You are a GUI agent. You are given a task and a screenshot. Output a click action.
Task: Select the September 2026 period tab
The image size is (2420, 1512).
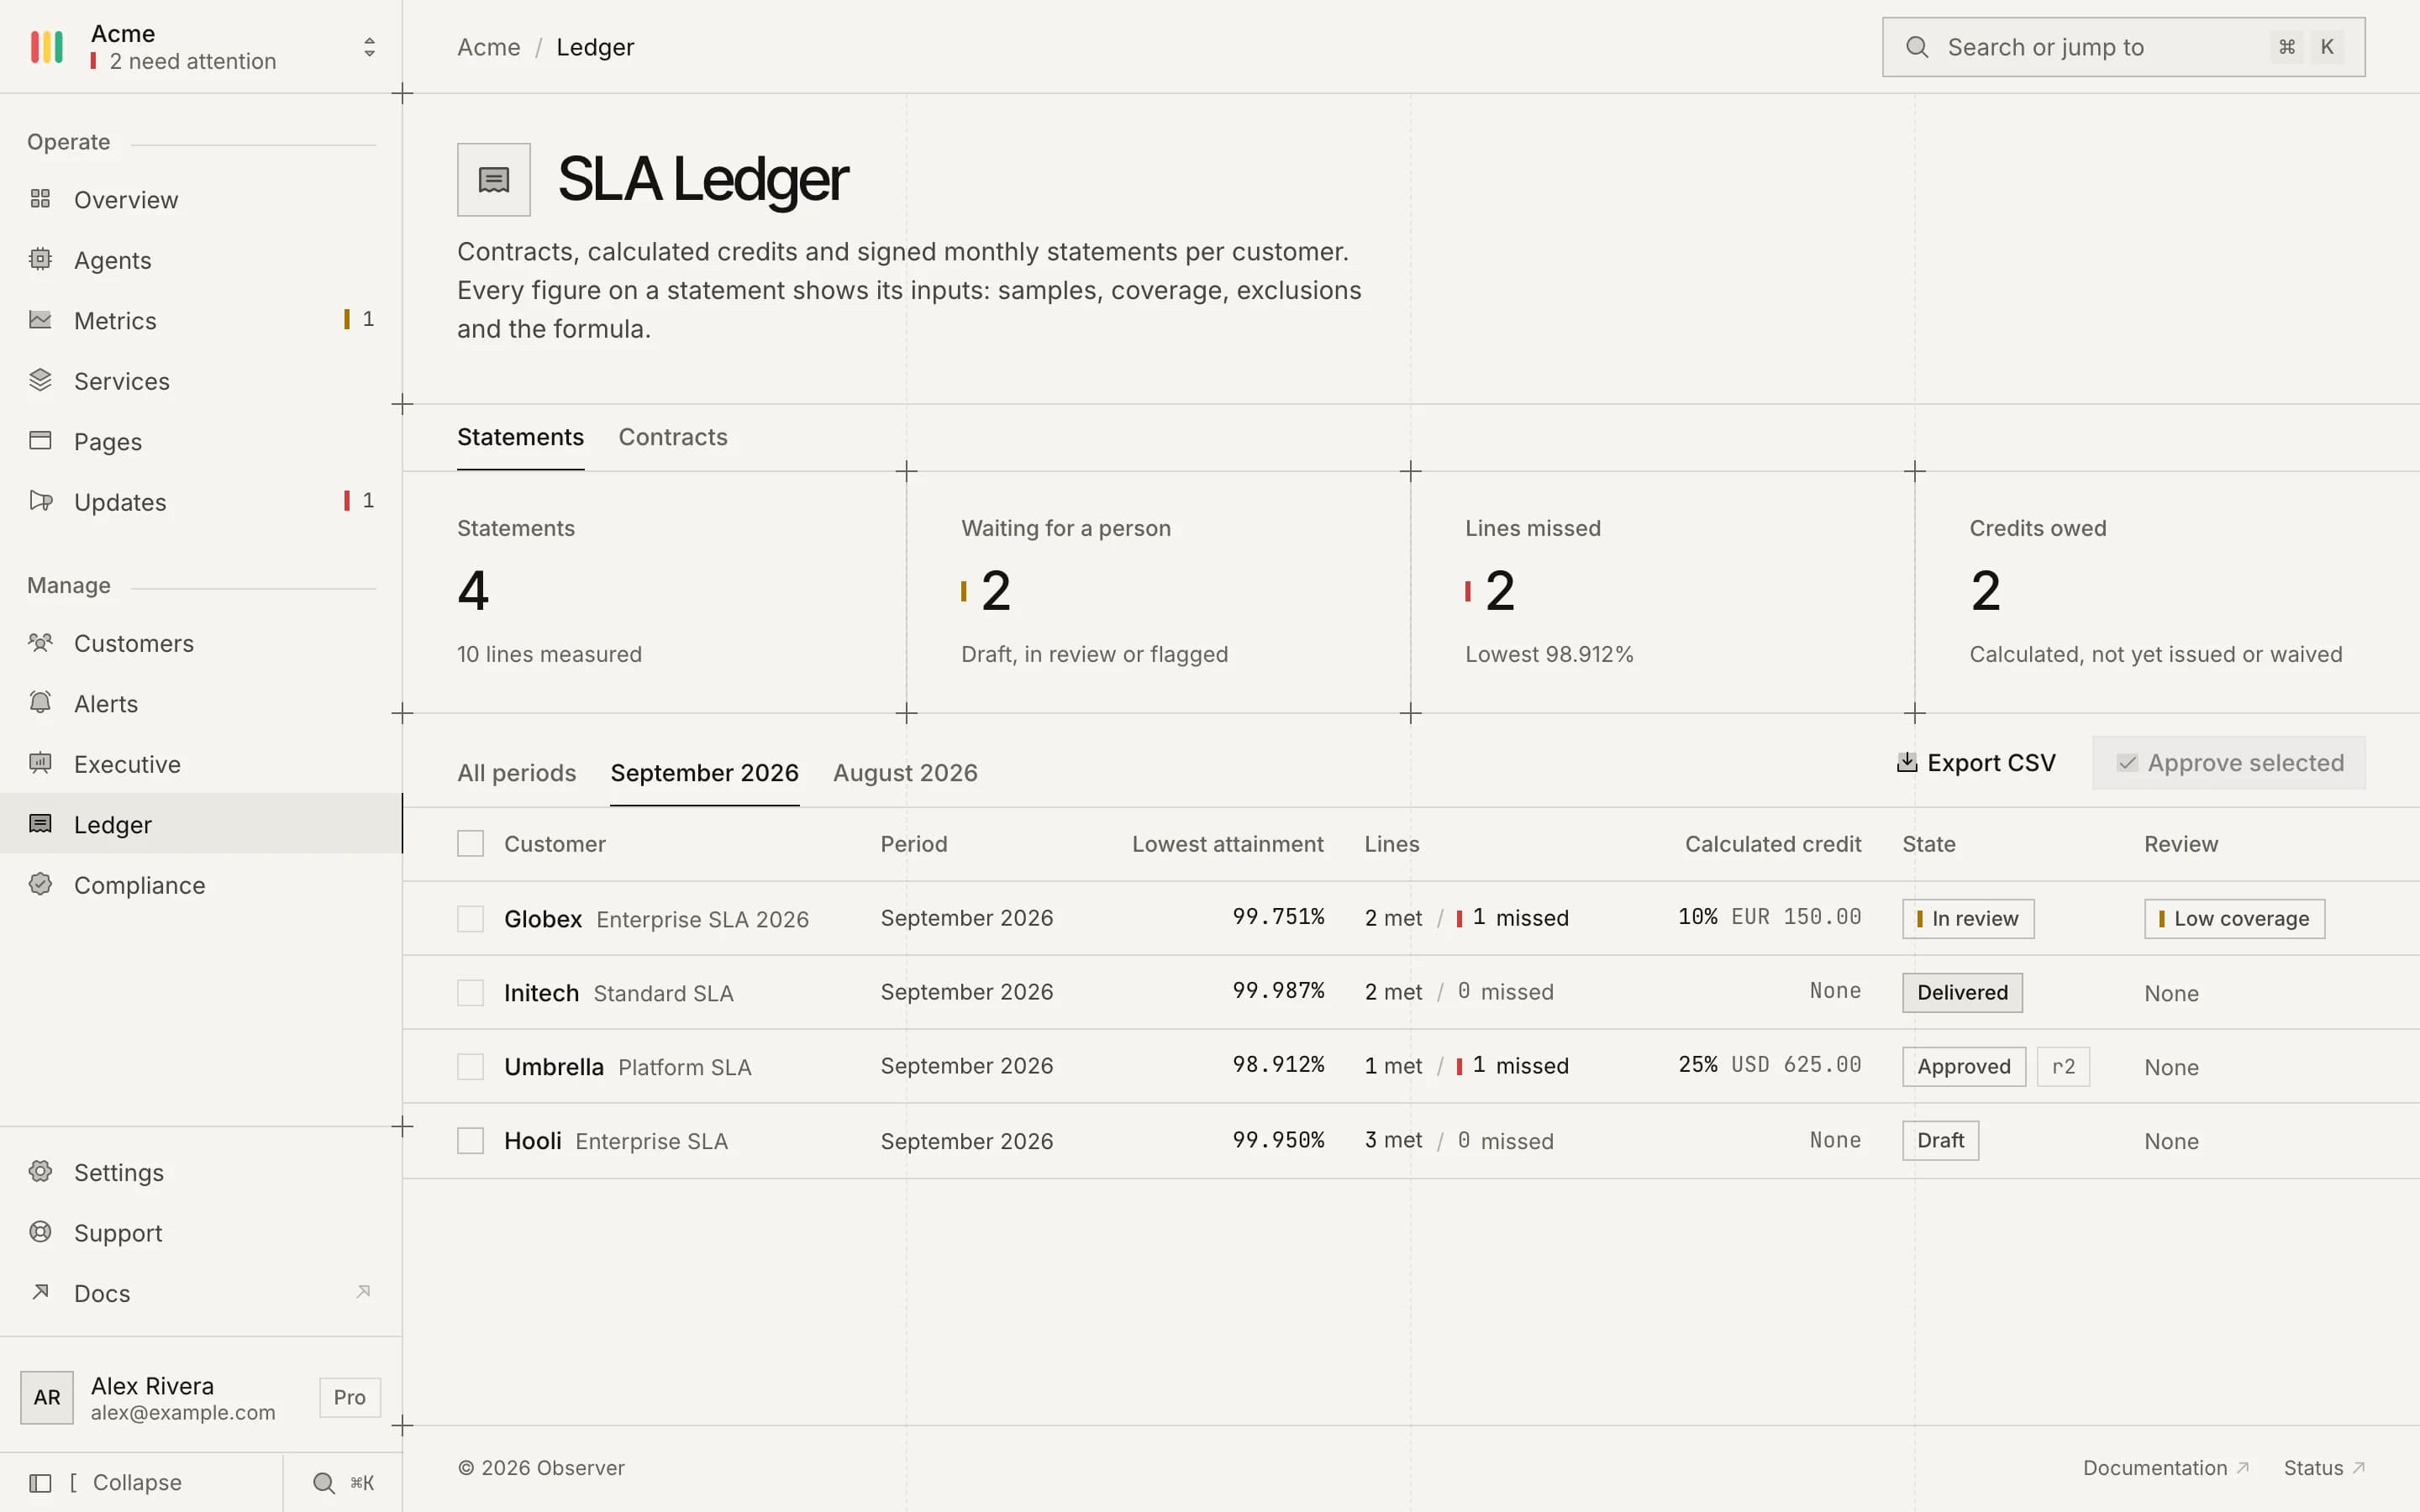pos(704,773)
